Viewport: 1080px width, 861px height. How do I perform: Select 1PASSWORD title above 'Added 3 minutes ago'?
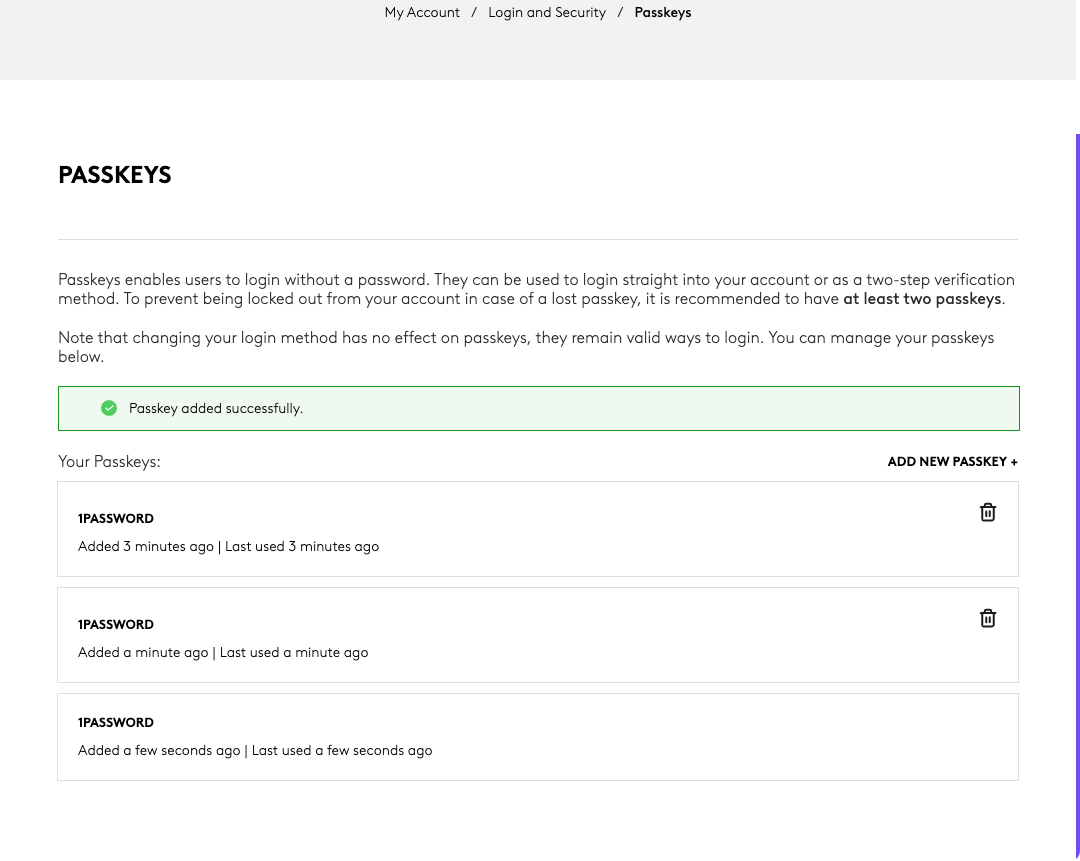coord(116,519)
